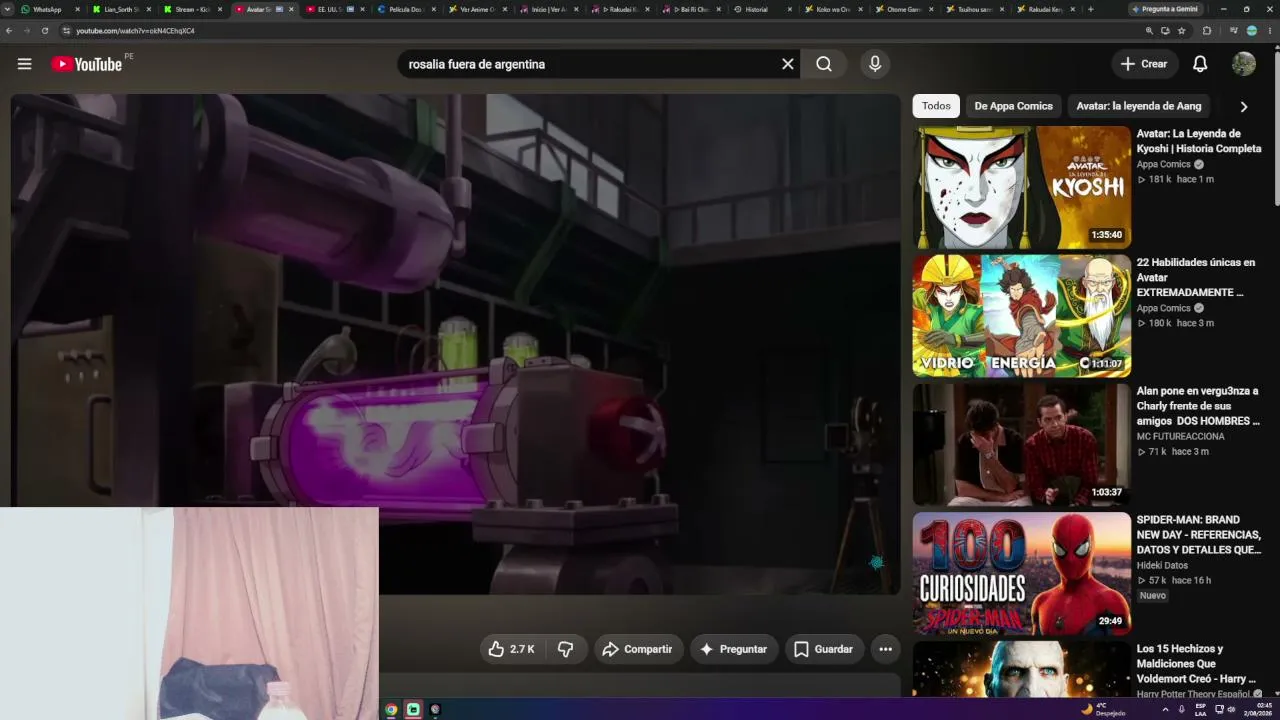The width and height of the screenshot is (1280, 720).
Task: Switch to the Lian_Sorth Kick tab
Action: 121,9
